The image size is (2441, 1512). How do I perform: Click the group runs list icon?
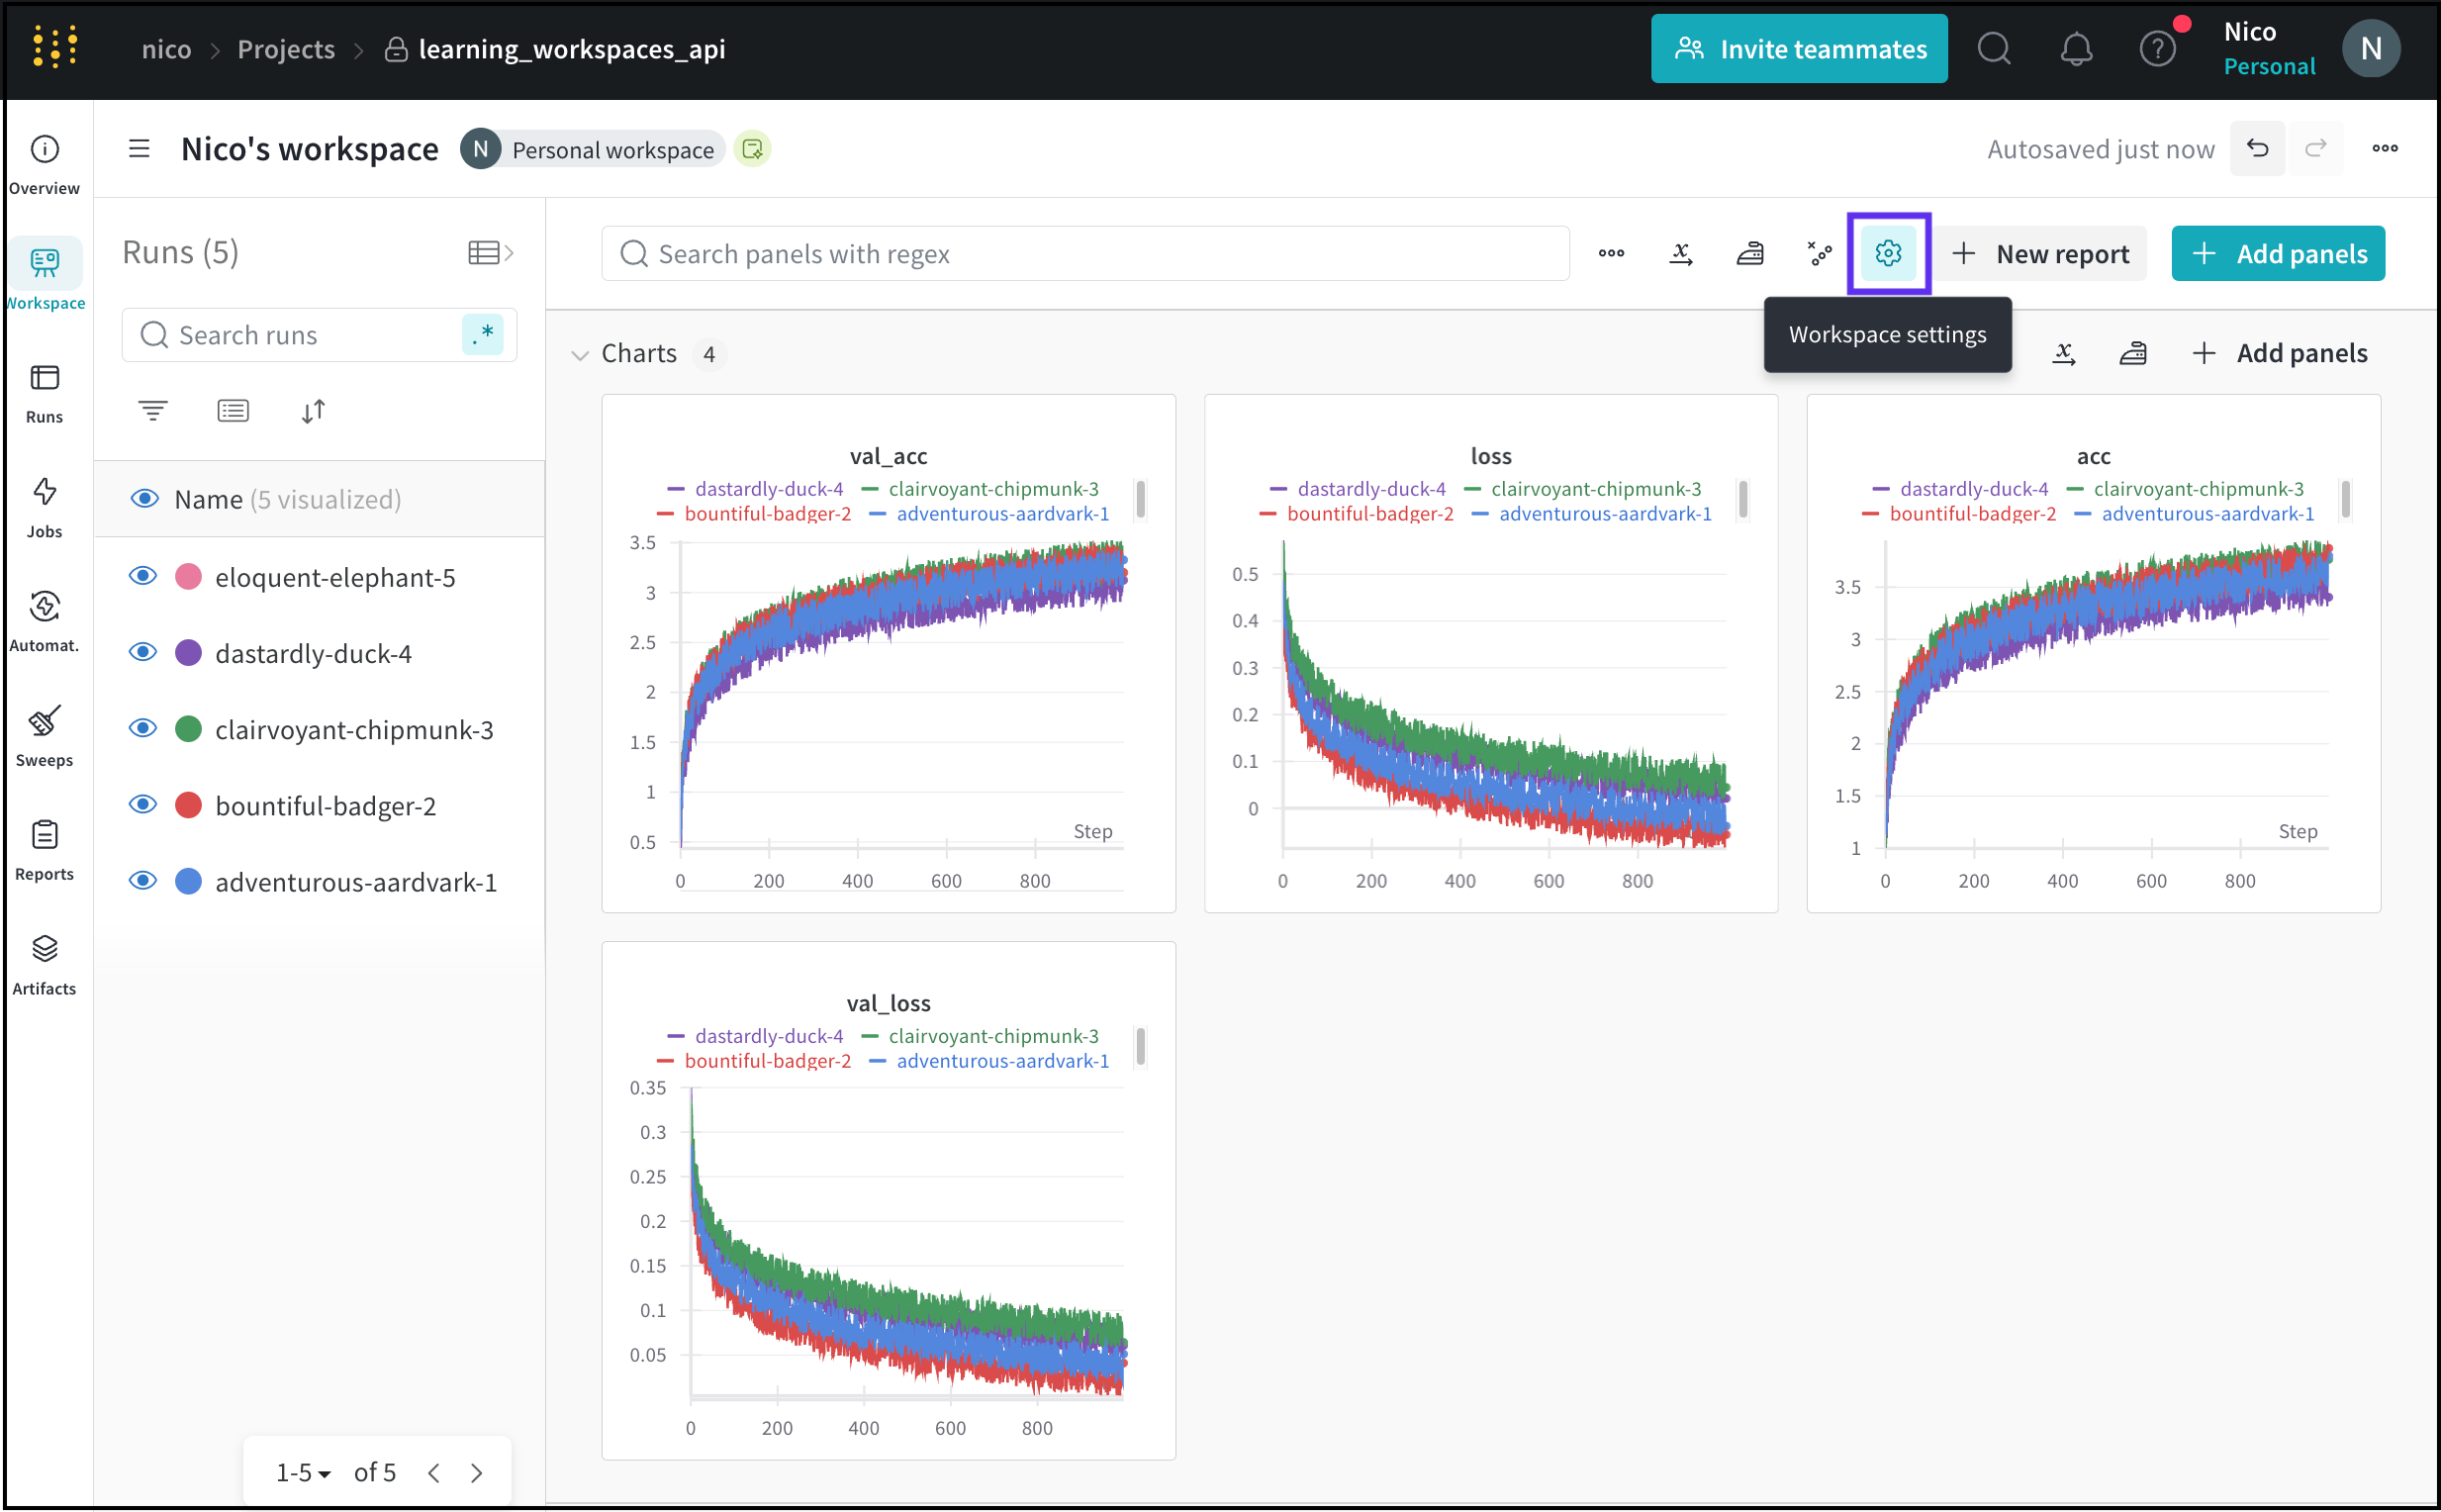pyautogui.click(x=233, y=410)
